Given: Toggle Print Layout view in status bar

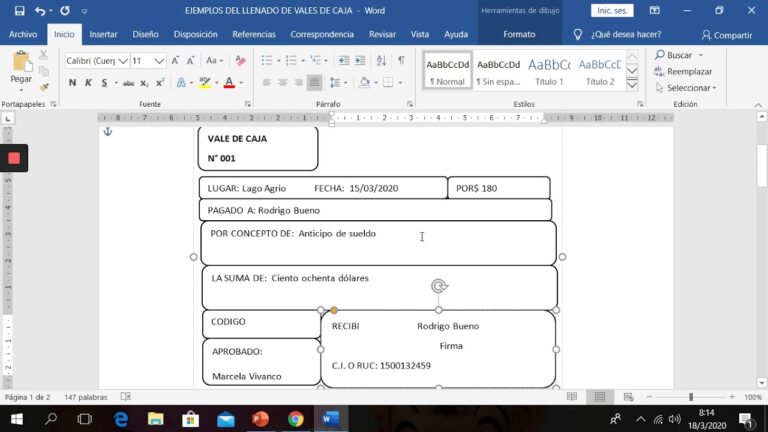Looking at the screenshot, I should coord(600,397).
